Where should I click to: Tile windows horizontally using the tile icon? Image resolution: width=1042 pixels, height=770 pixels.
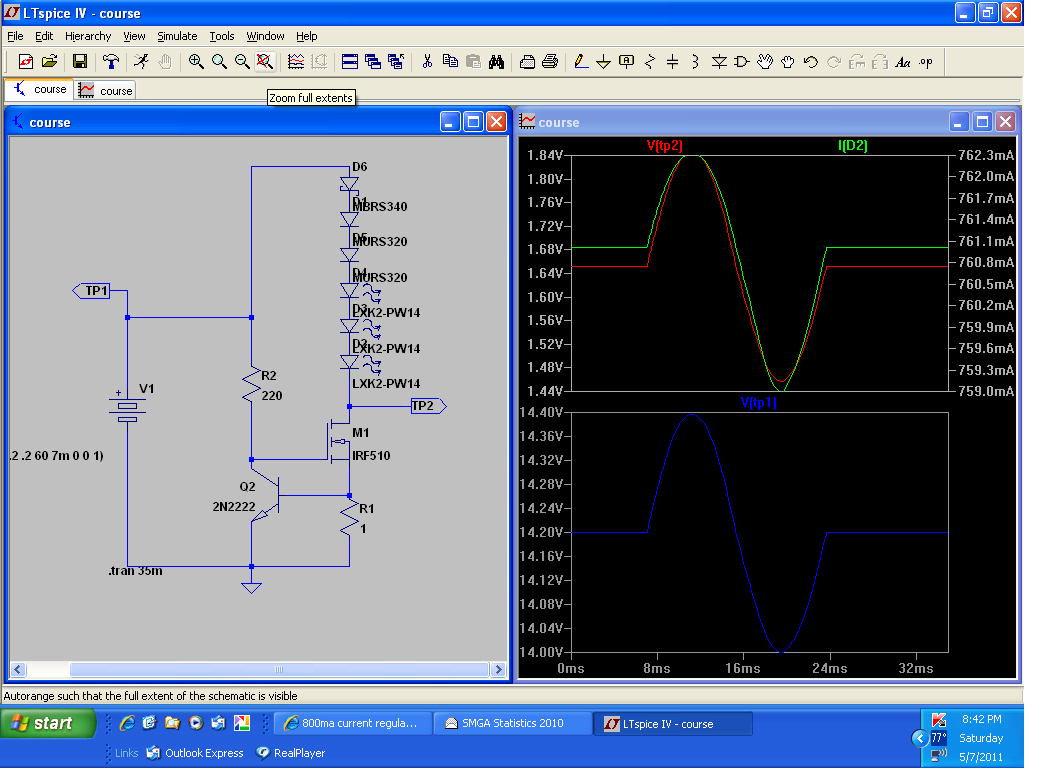(x=350, y=62)
